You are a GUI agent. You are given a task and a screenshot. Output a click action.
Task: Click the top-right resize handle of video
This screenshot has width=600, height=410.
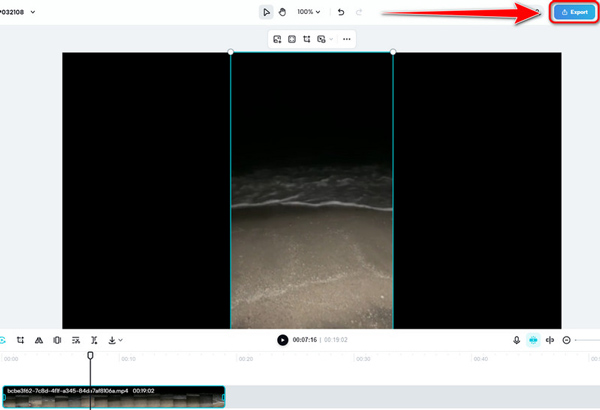coord(393,52)
